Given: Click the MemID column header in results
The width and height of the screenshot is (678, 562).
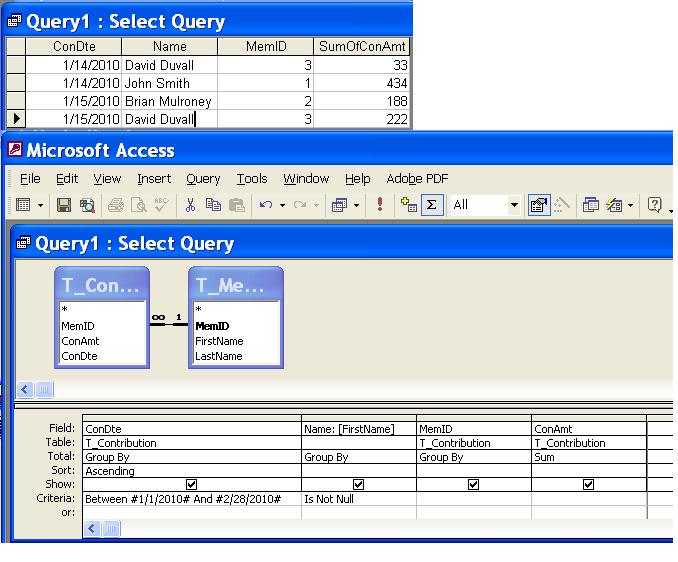Looking at the screenshot, I should [265, 46].
